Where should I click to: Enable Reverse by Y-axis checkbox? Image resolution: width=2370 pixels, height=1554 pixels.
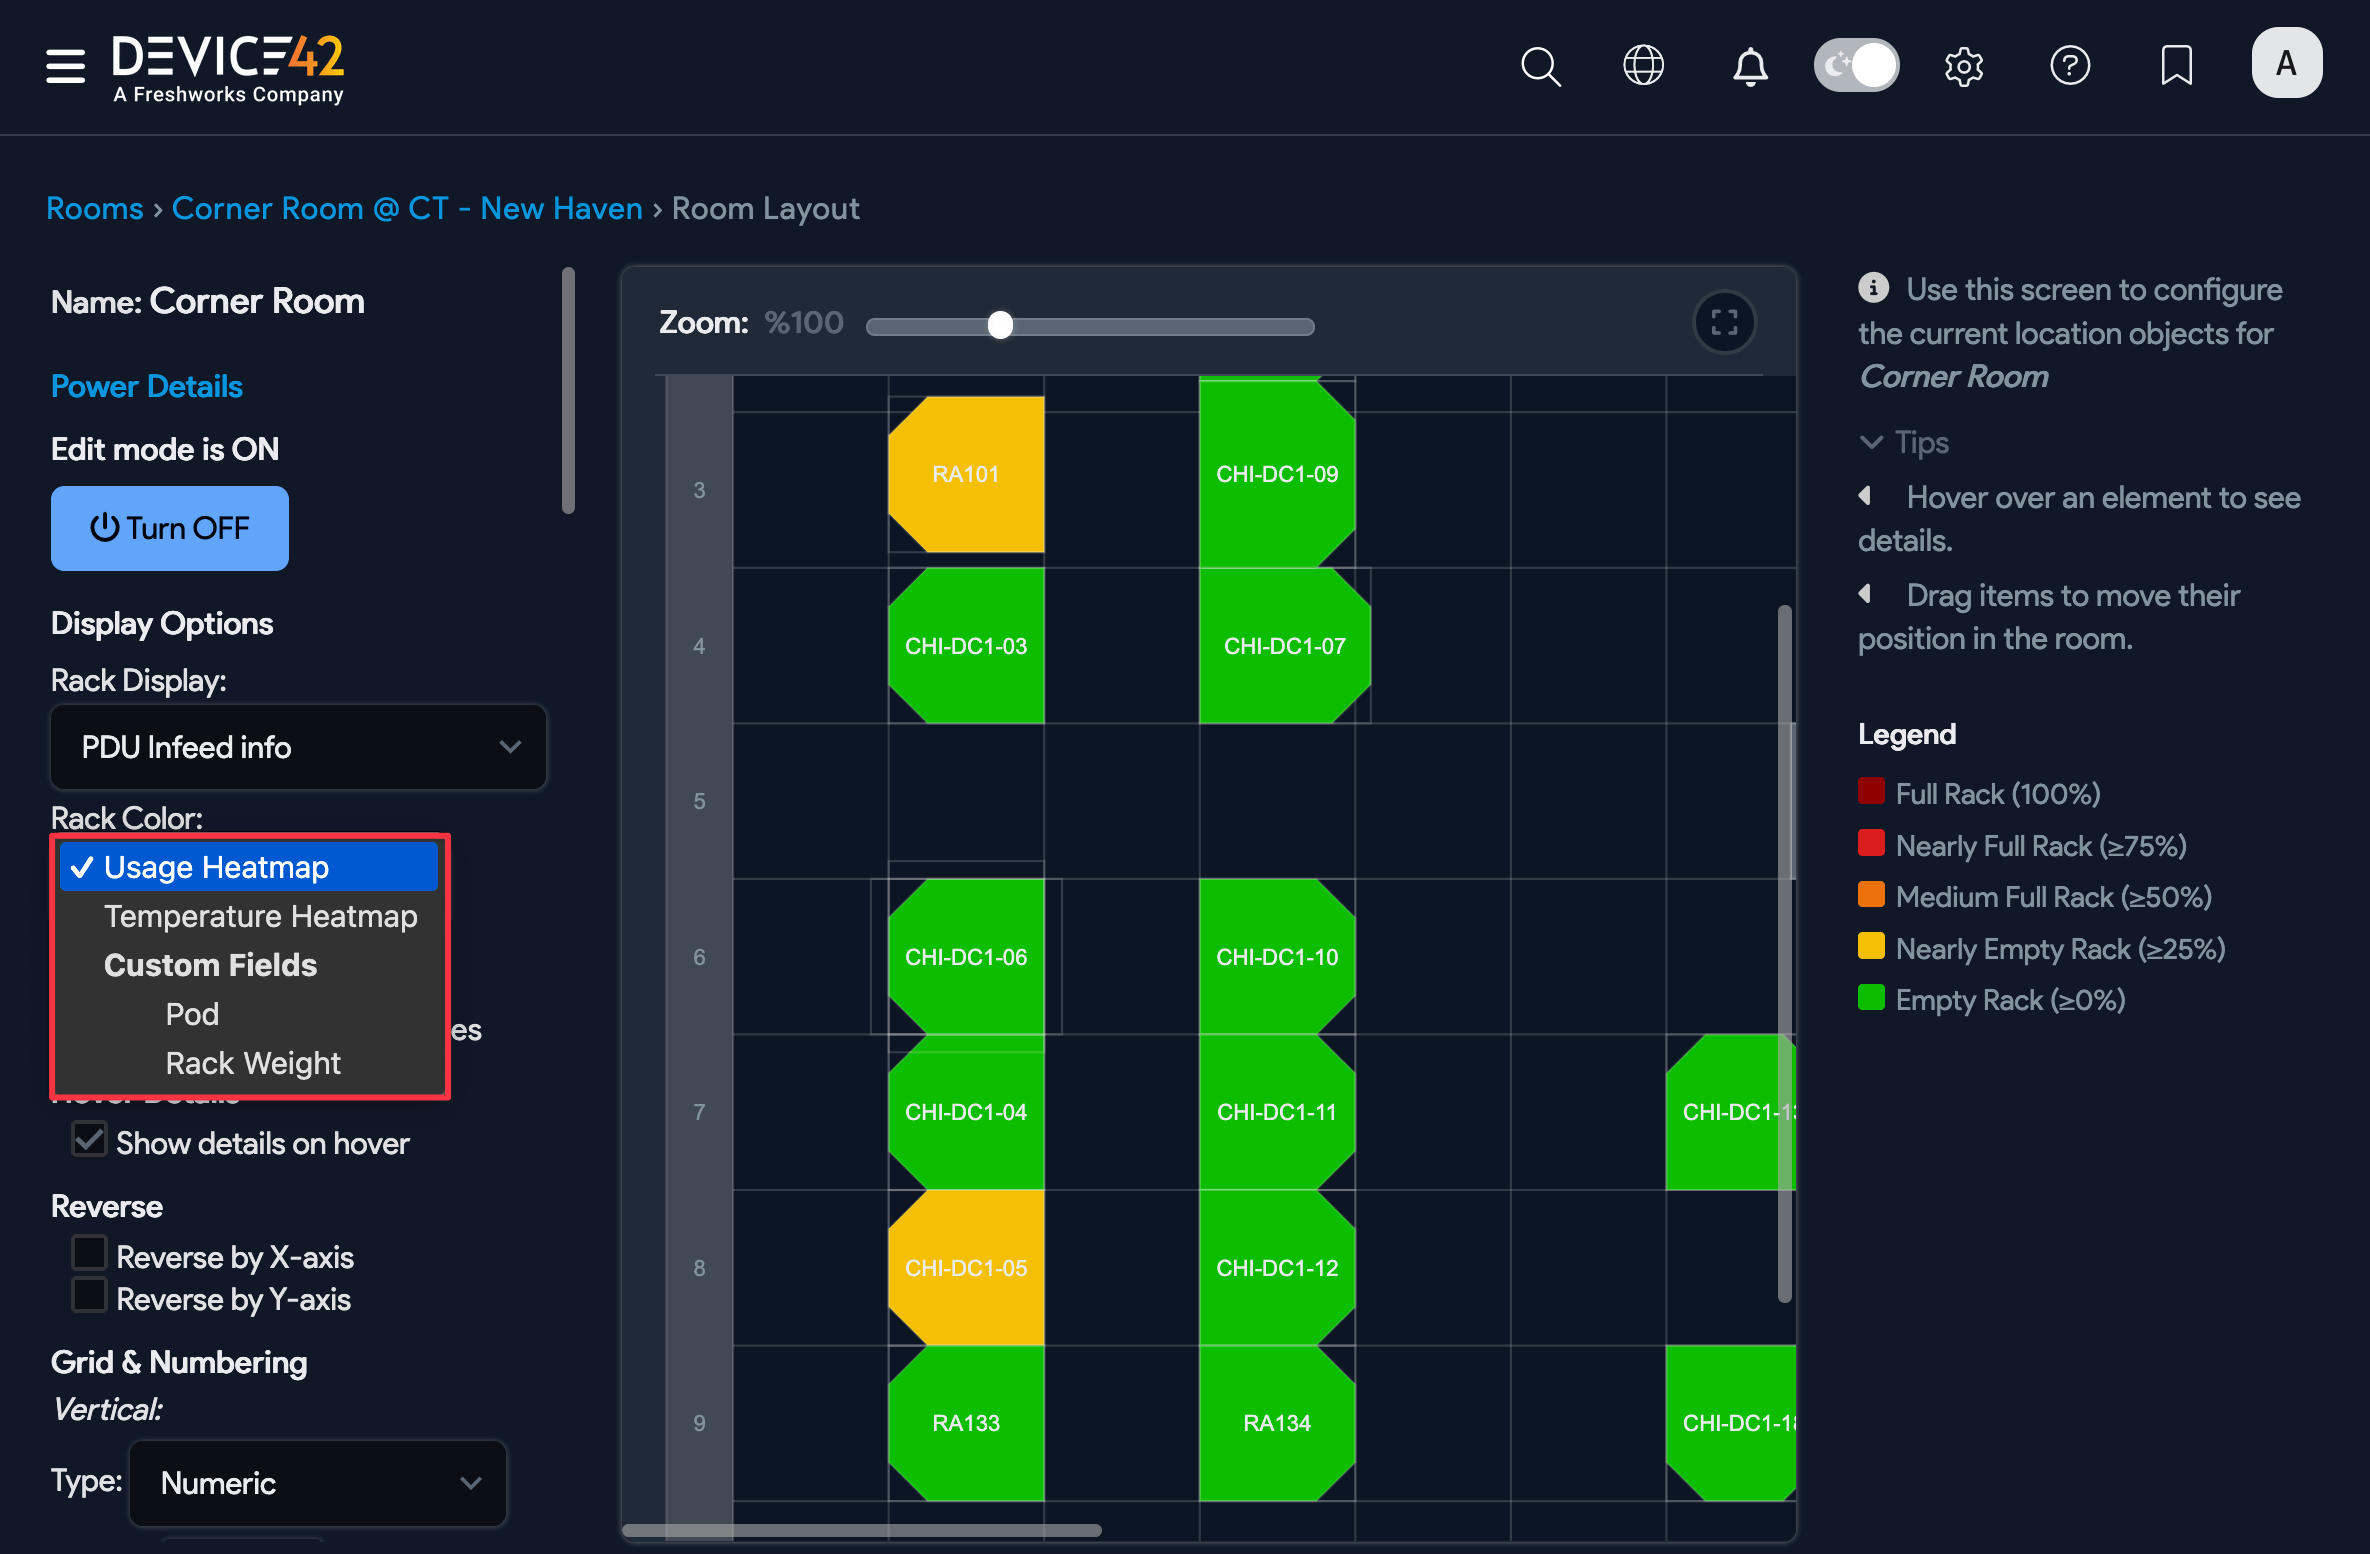[90, 1296]
